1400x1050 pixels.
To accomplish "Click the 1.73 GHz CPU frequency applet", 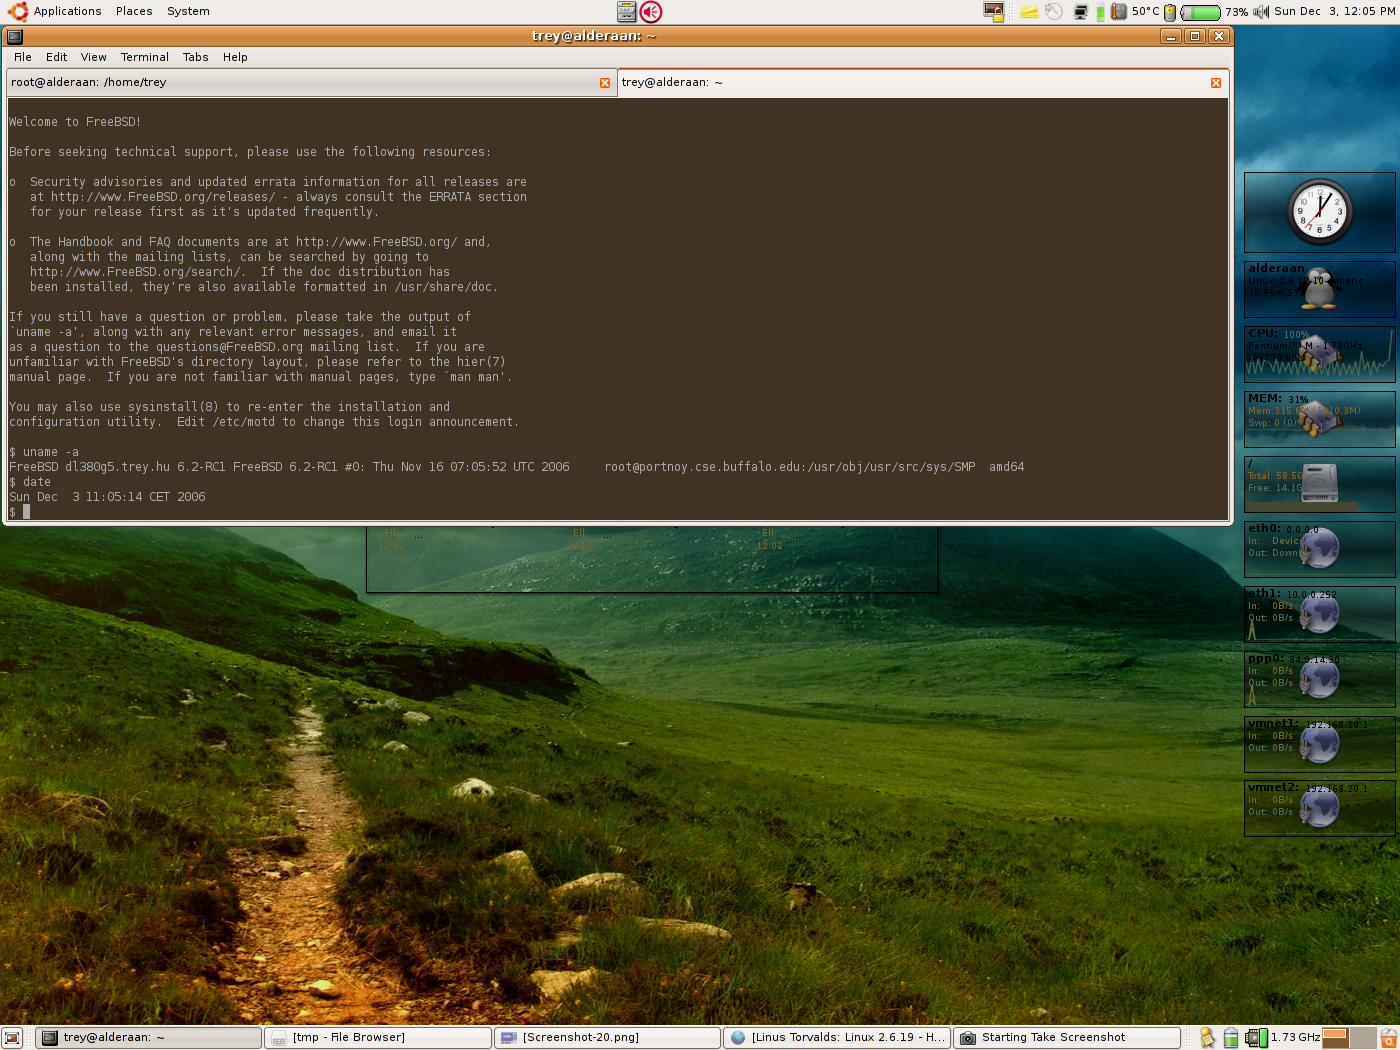I will tap(1283, 1038).
